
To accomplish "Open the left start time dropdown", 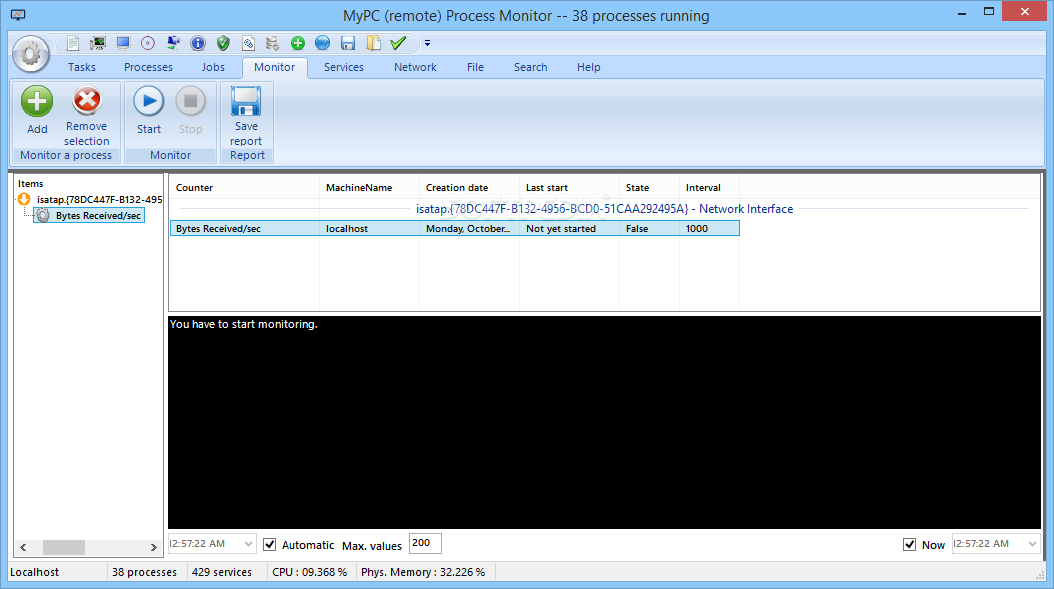I will pyautogui.click(x=248, y=543).
